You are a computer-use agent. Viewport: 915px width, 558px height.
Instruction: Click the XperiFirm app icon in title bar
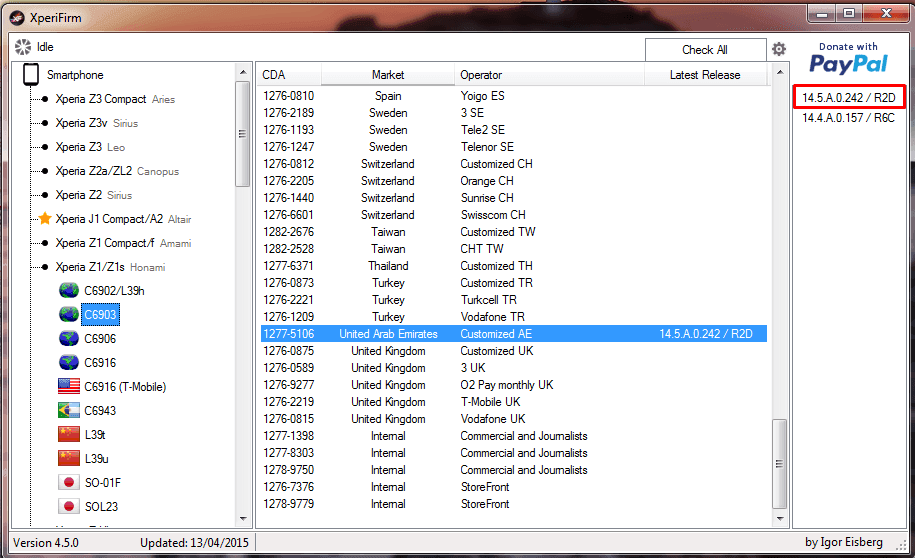tap(18, 18)
